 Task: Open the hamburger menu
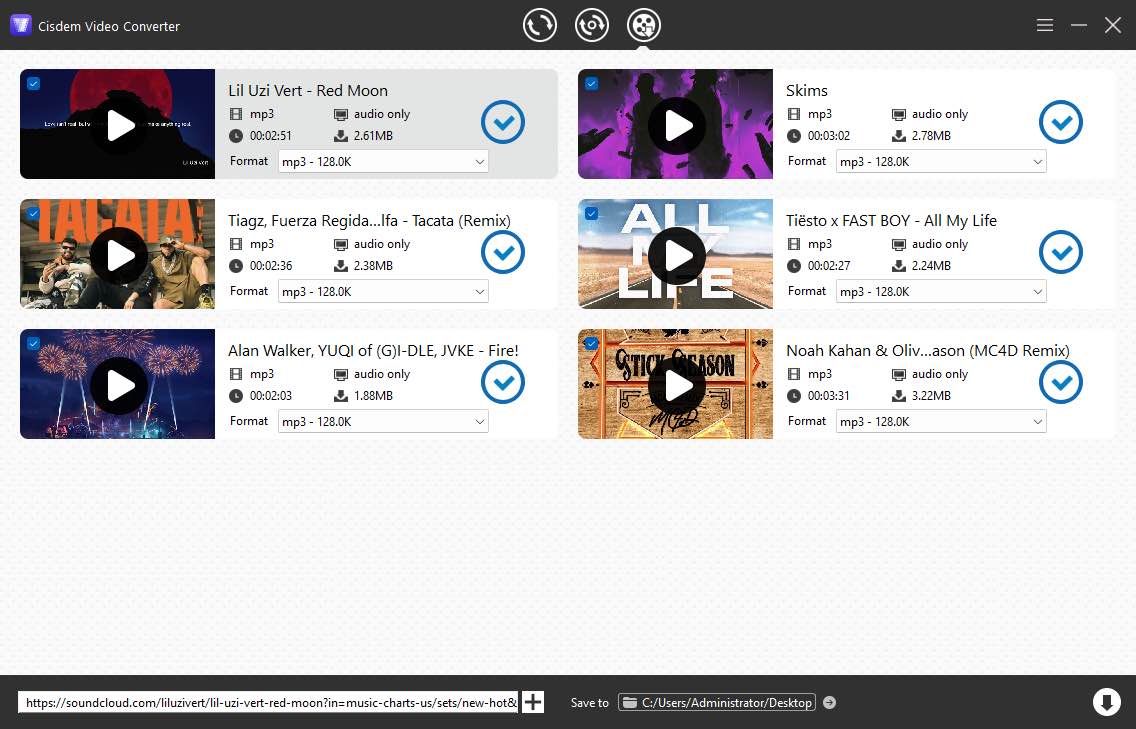[1044, 25]
